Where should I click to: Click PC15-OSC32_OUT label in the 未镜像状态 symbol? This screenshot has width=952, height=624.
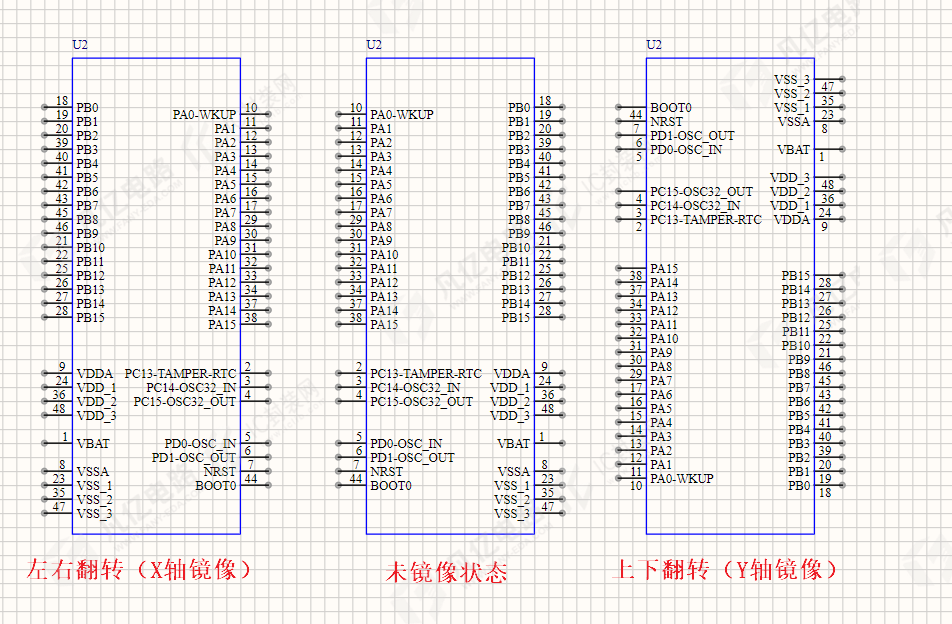[x=421, y=402]
